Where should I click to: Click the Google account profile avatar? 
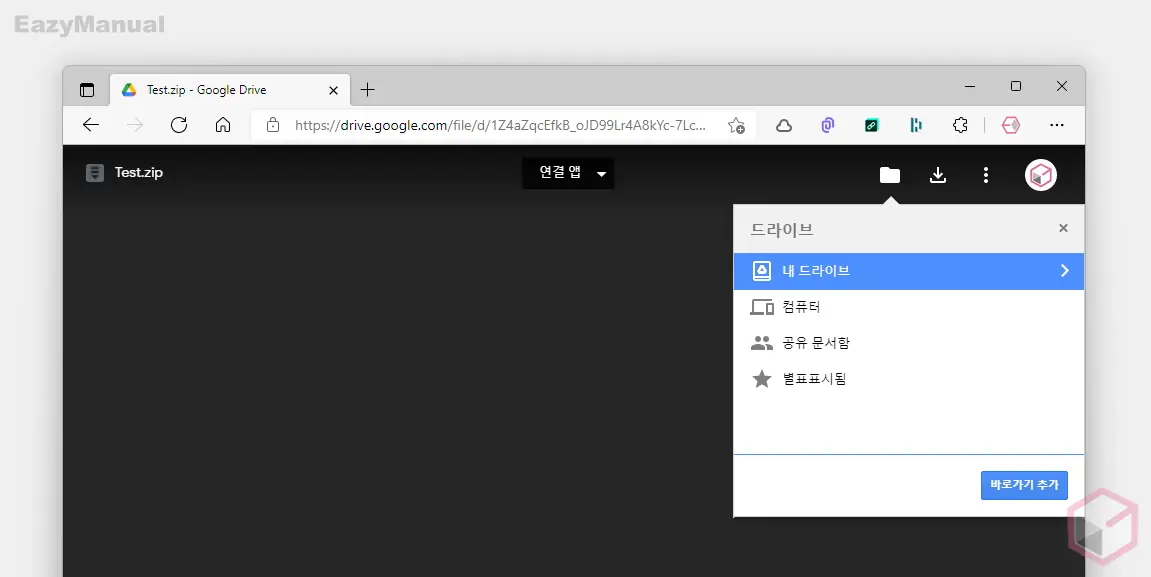pos(1041,174)
